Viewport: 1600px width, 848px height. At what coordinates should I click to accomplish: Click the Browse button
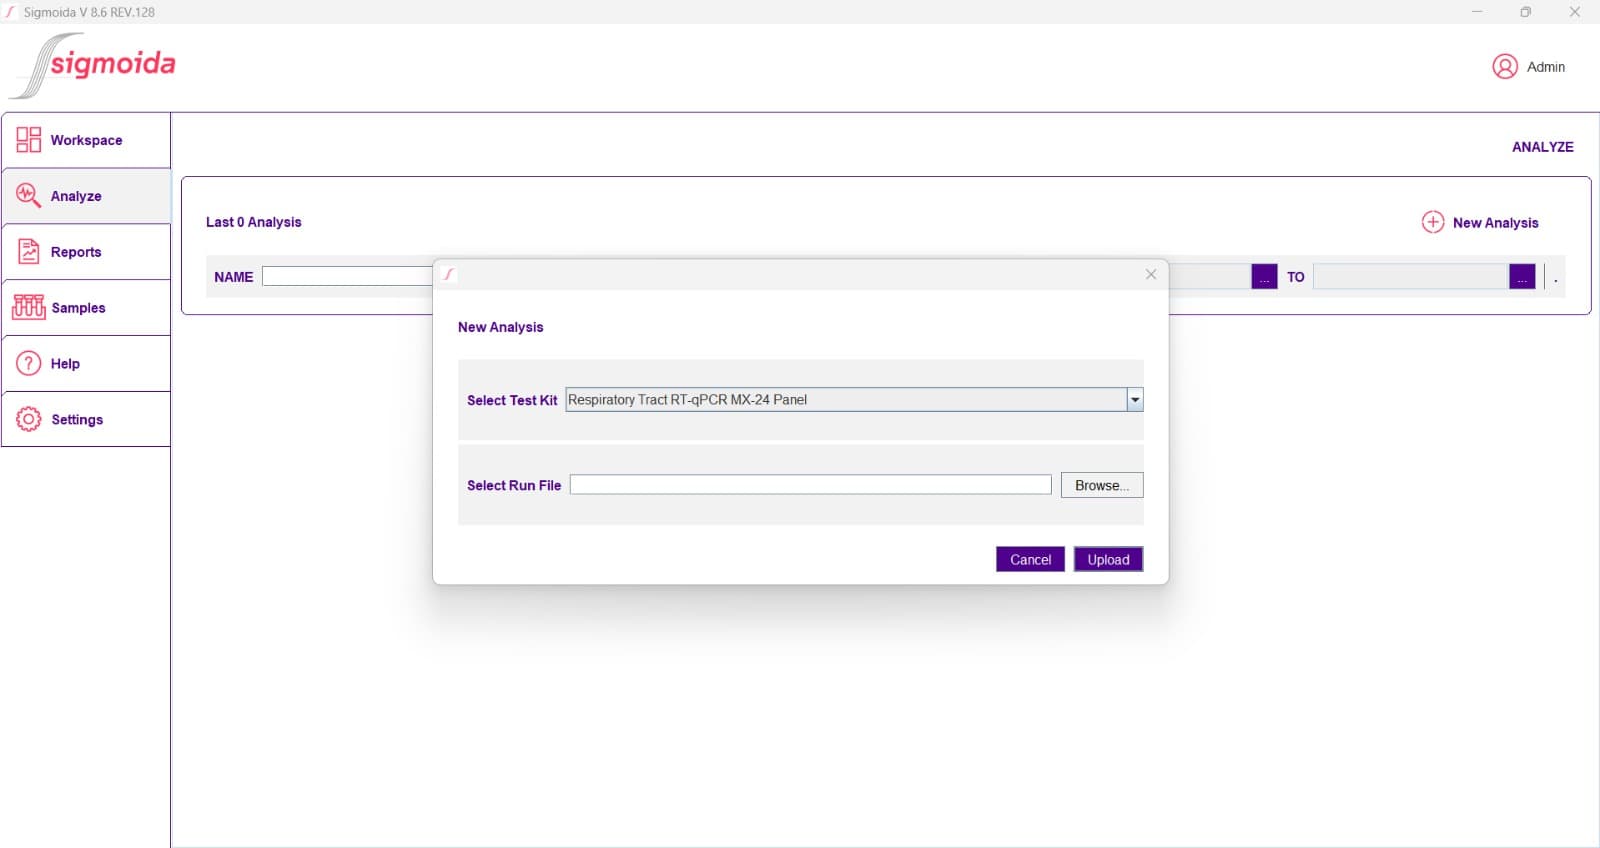1102,485
